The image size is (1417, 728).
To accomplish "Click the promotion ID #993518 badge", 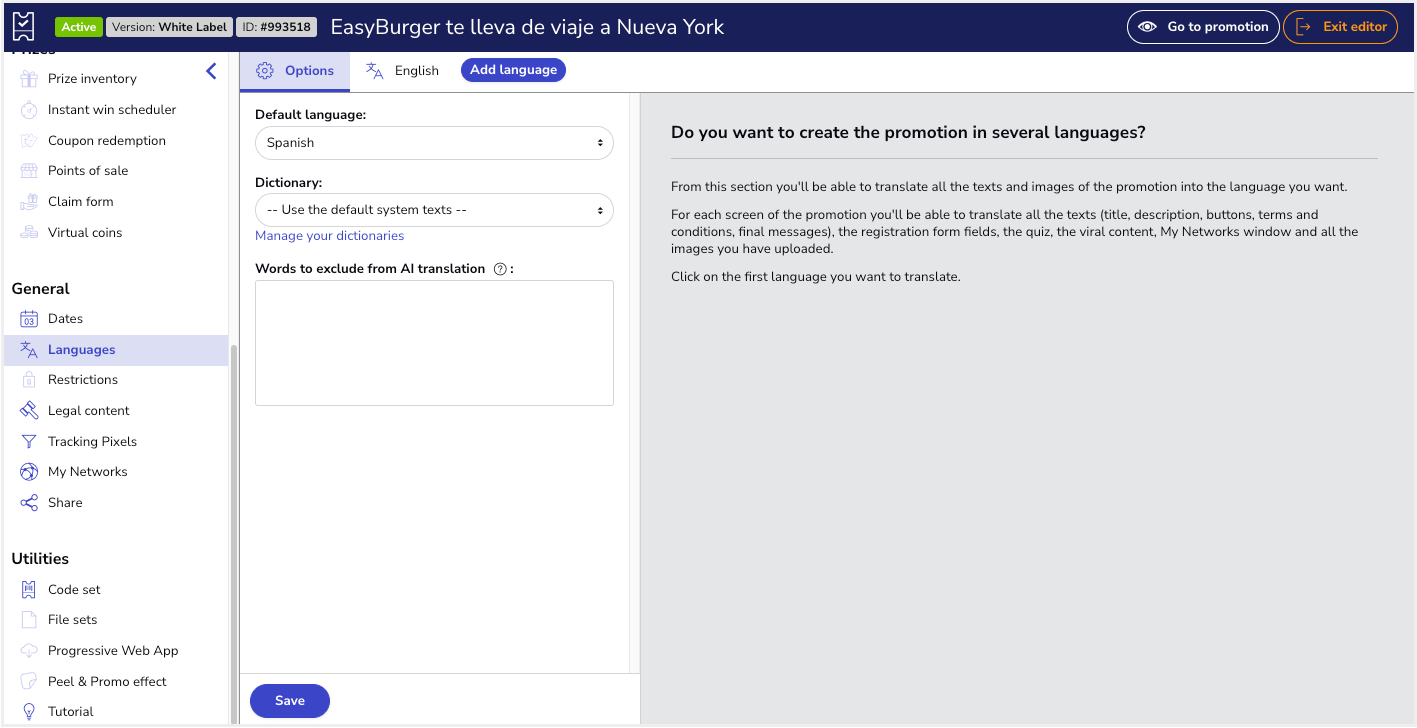I will pyautogui.click(x=277, y=27).
